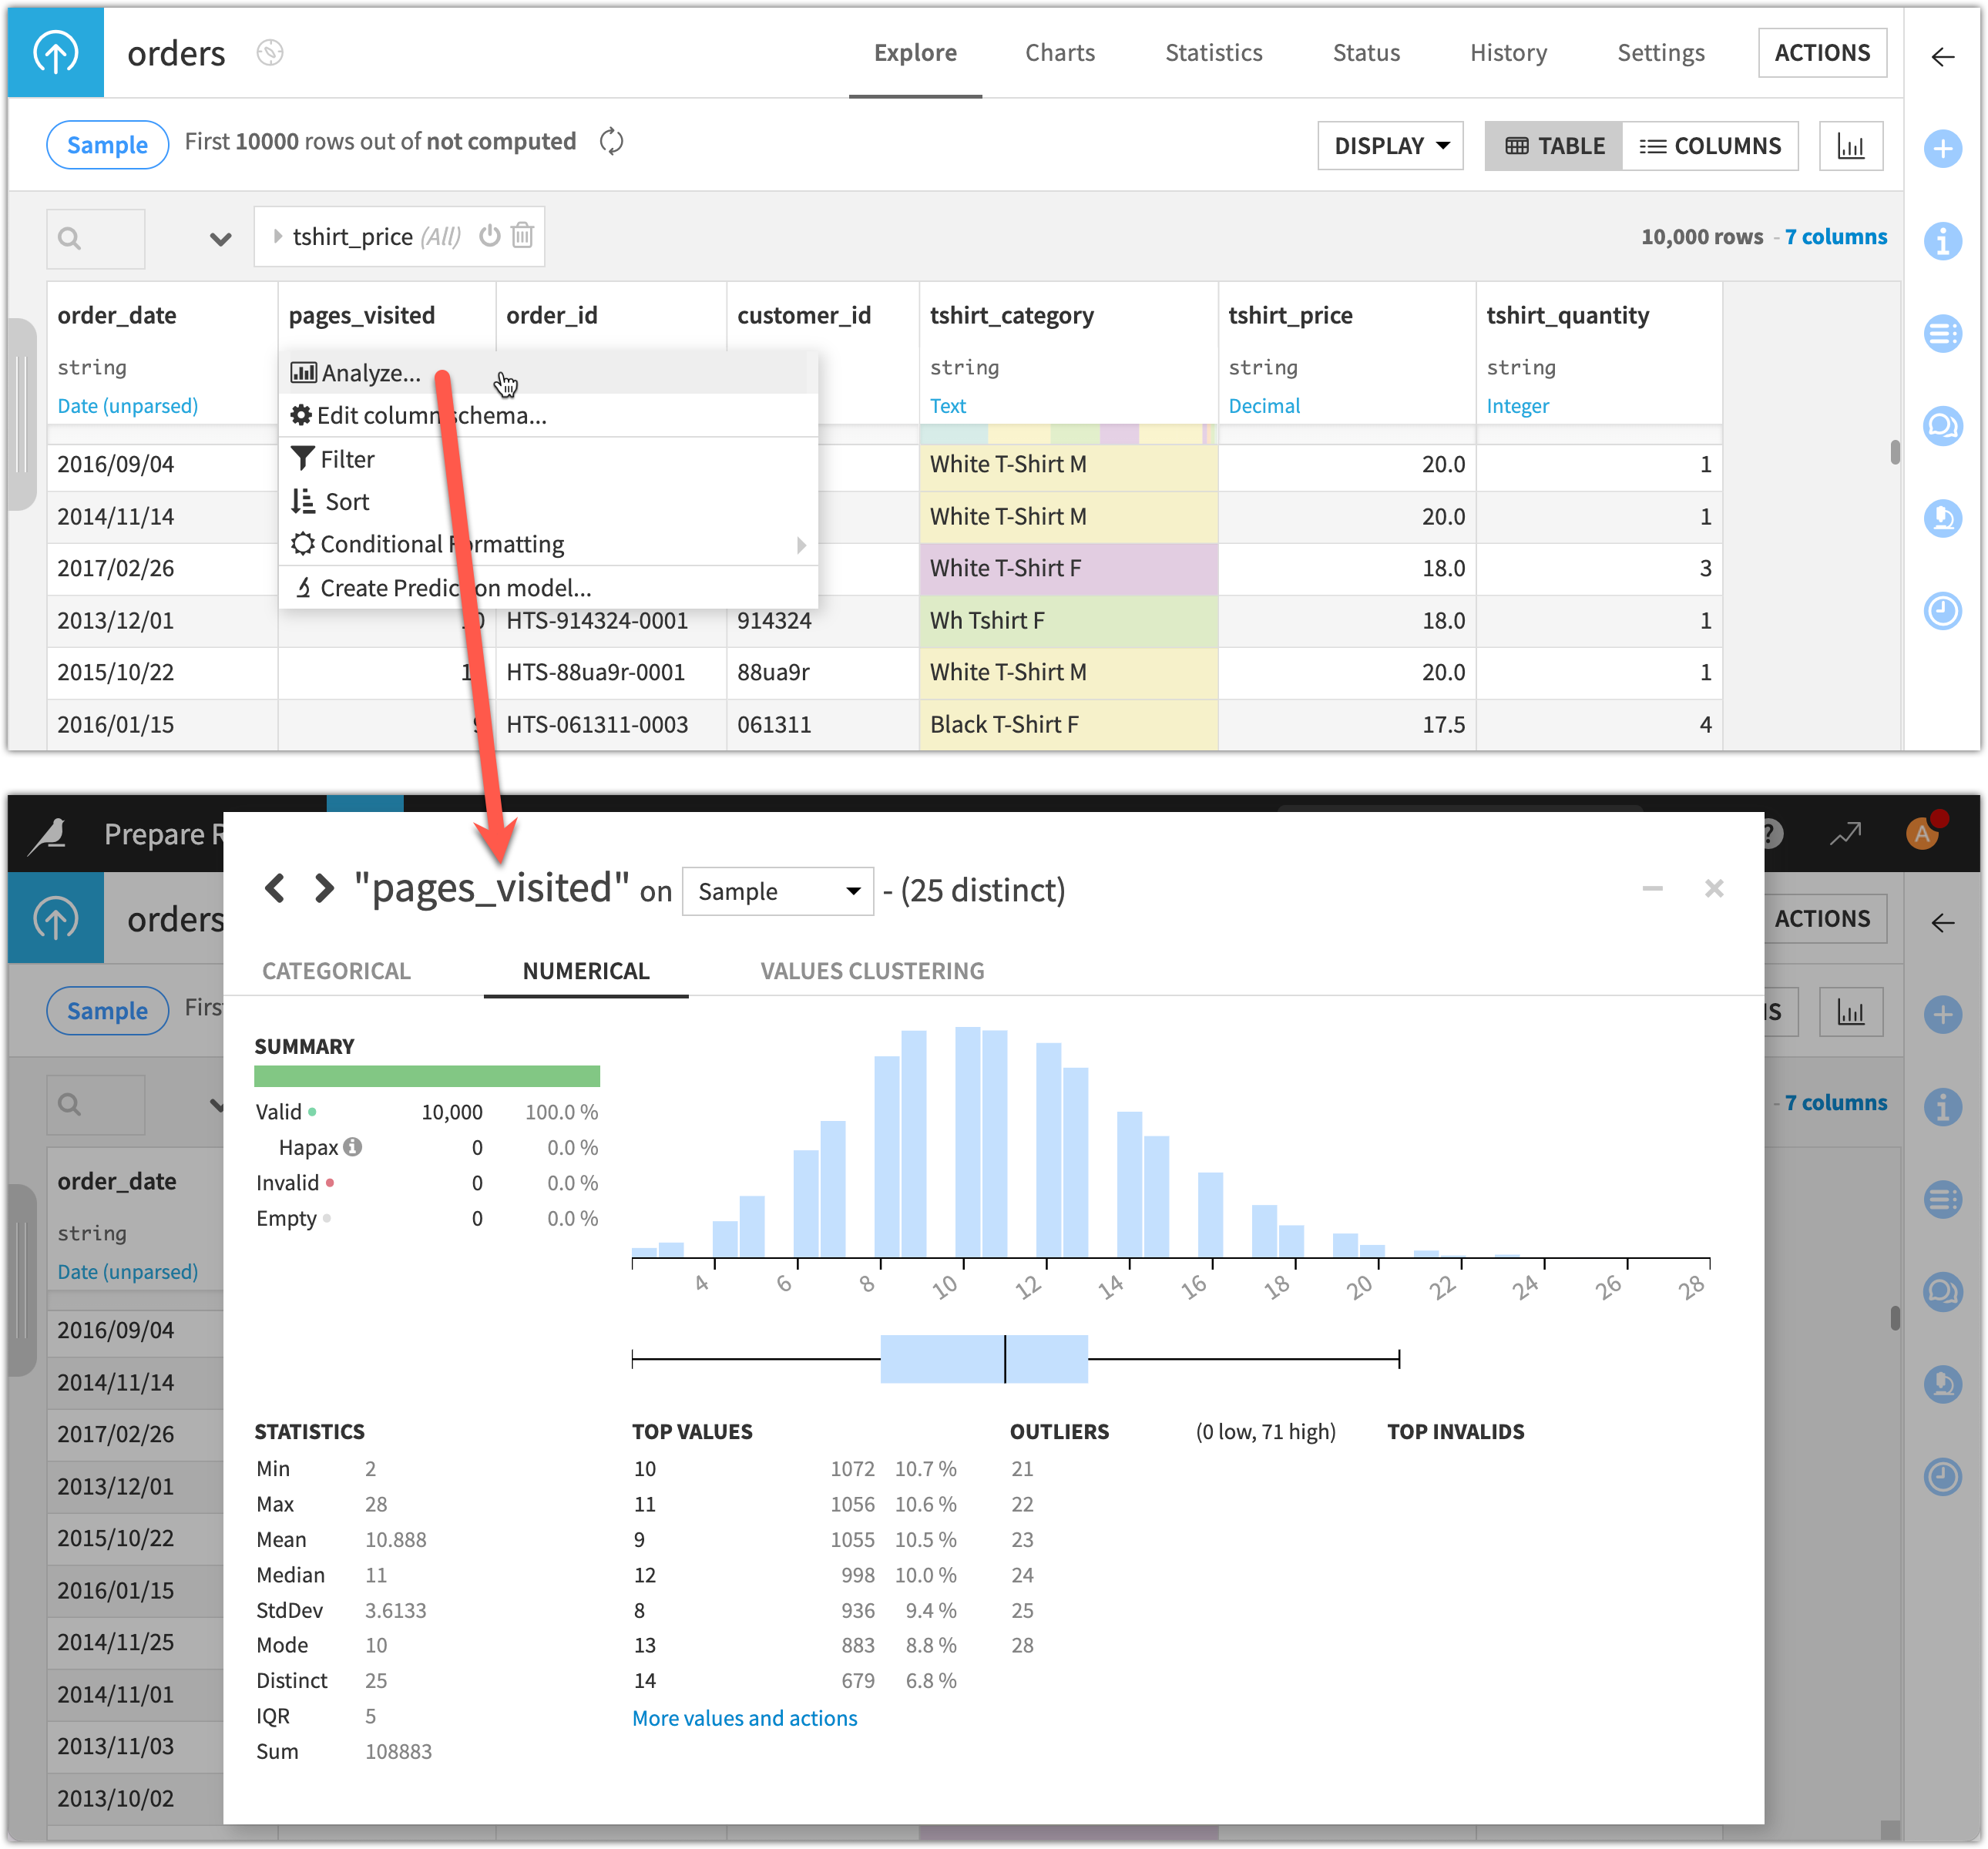Click the search input in top table
The image size is (1988, 1849).
[x=96, y=238]
